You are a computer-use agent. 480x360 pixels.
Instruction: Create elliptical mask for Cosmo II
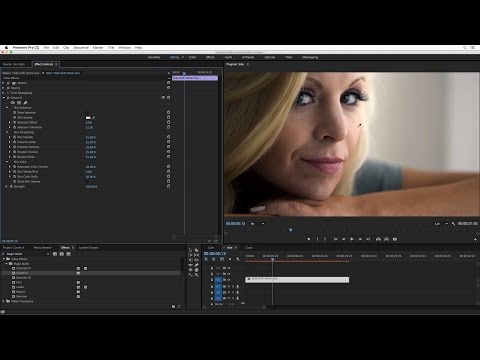[x=13, y=103]
